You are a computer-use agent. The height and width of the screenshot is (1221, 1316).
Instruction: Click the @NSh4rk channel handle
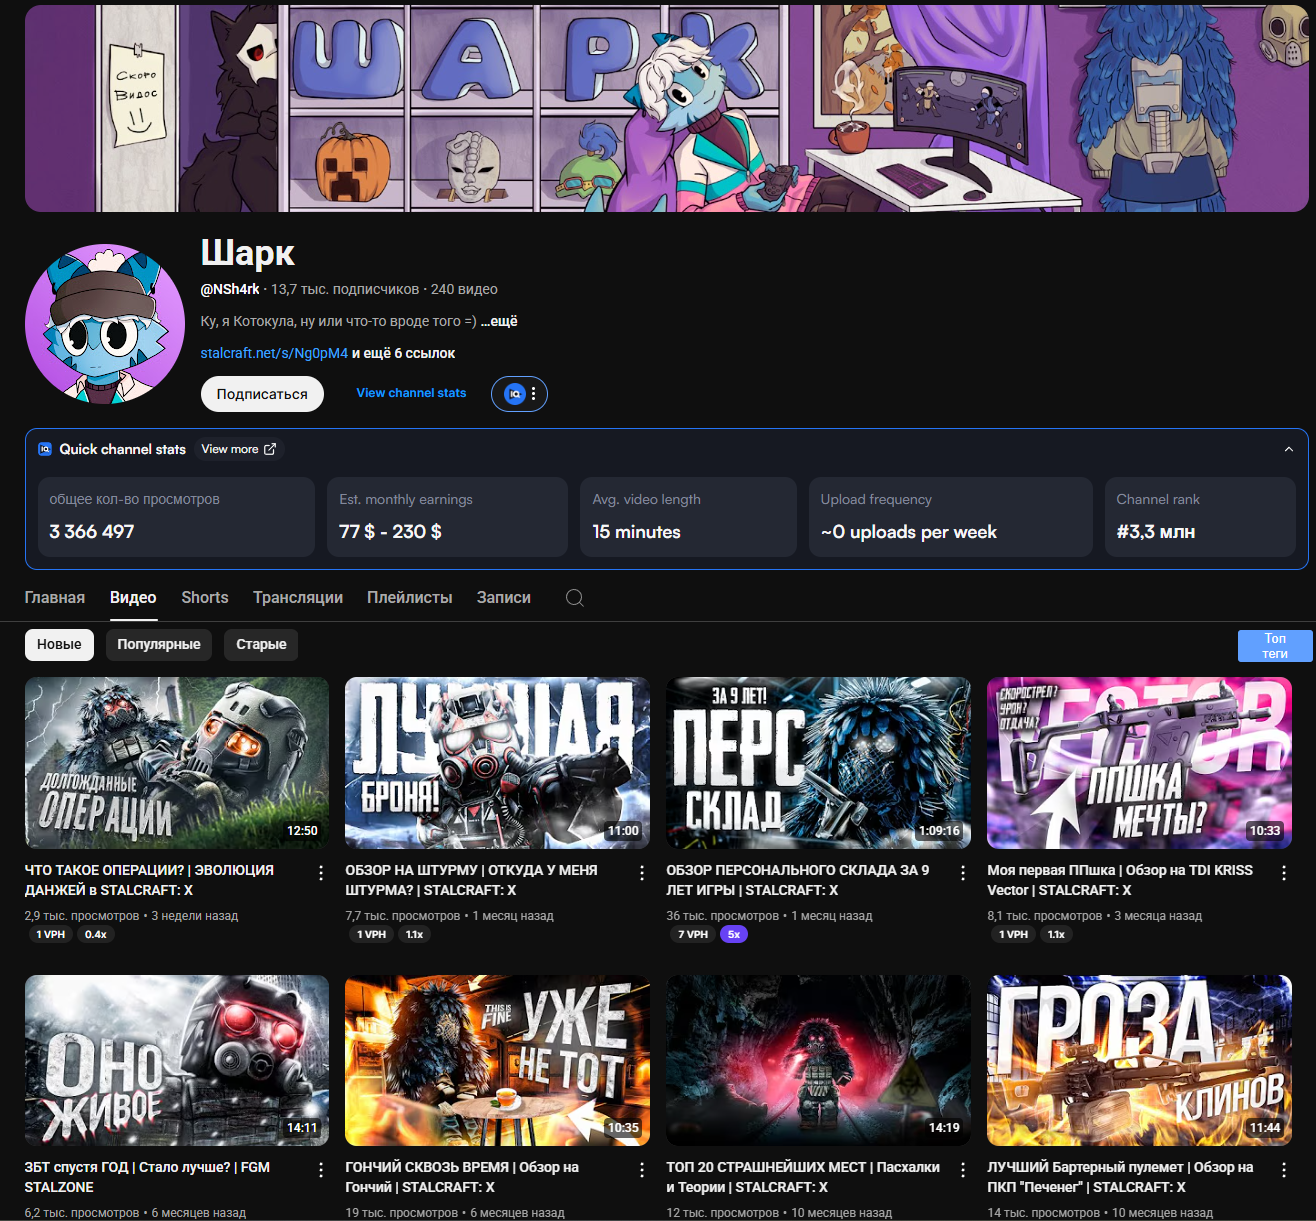(230, 289)
